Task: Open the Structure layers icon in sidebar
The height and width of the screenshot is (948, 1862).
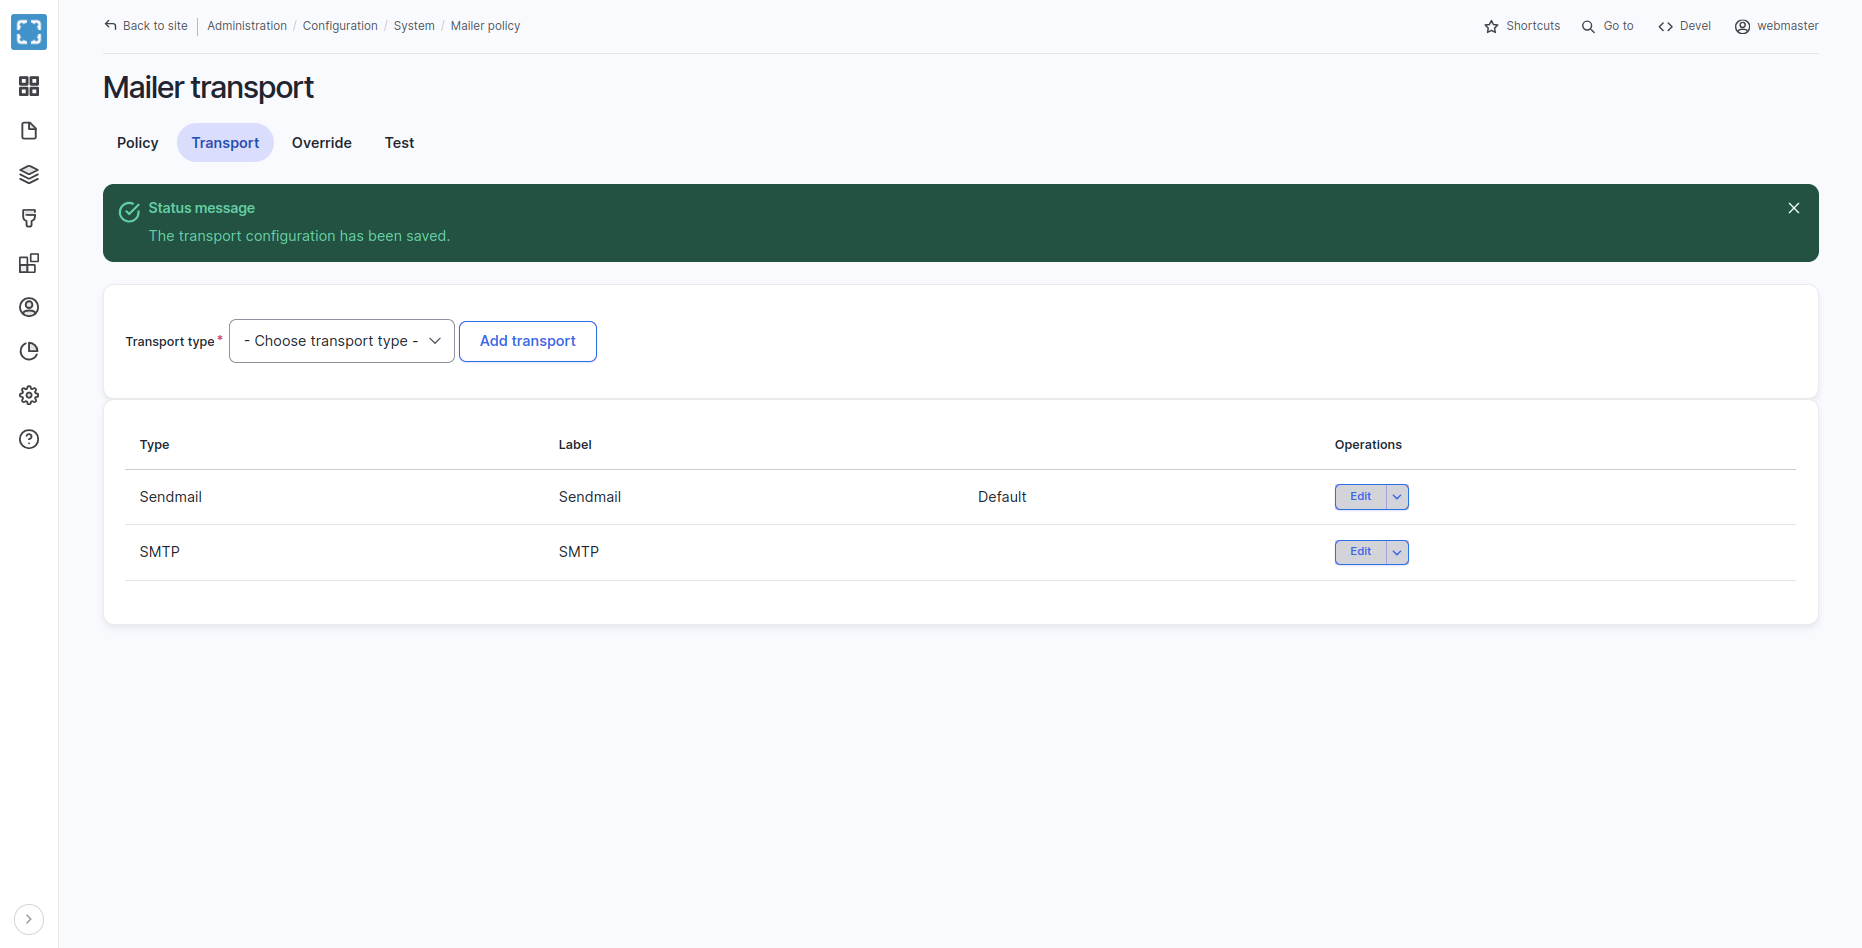Action: [29, 175]
